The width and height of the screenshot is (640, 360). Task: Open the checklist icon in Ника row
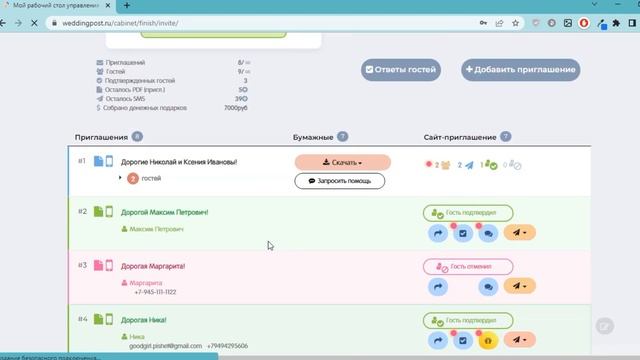pos(463,340)
